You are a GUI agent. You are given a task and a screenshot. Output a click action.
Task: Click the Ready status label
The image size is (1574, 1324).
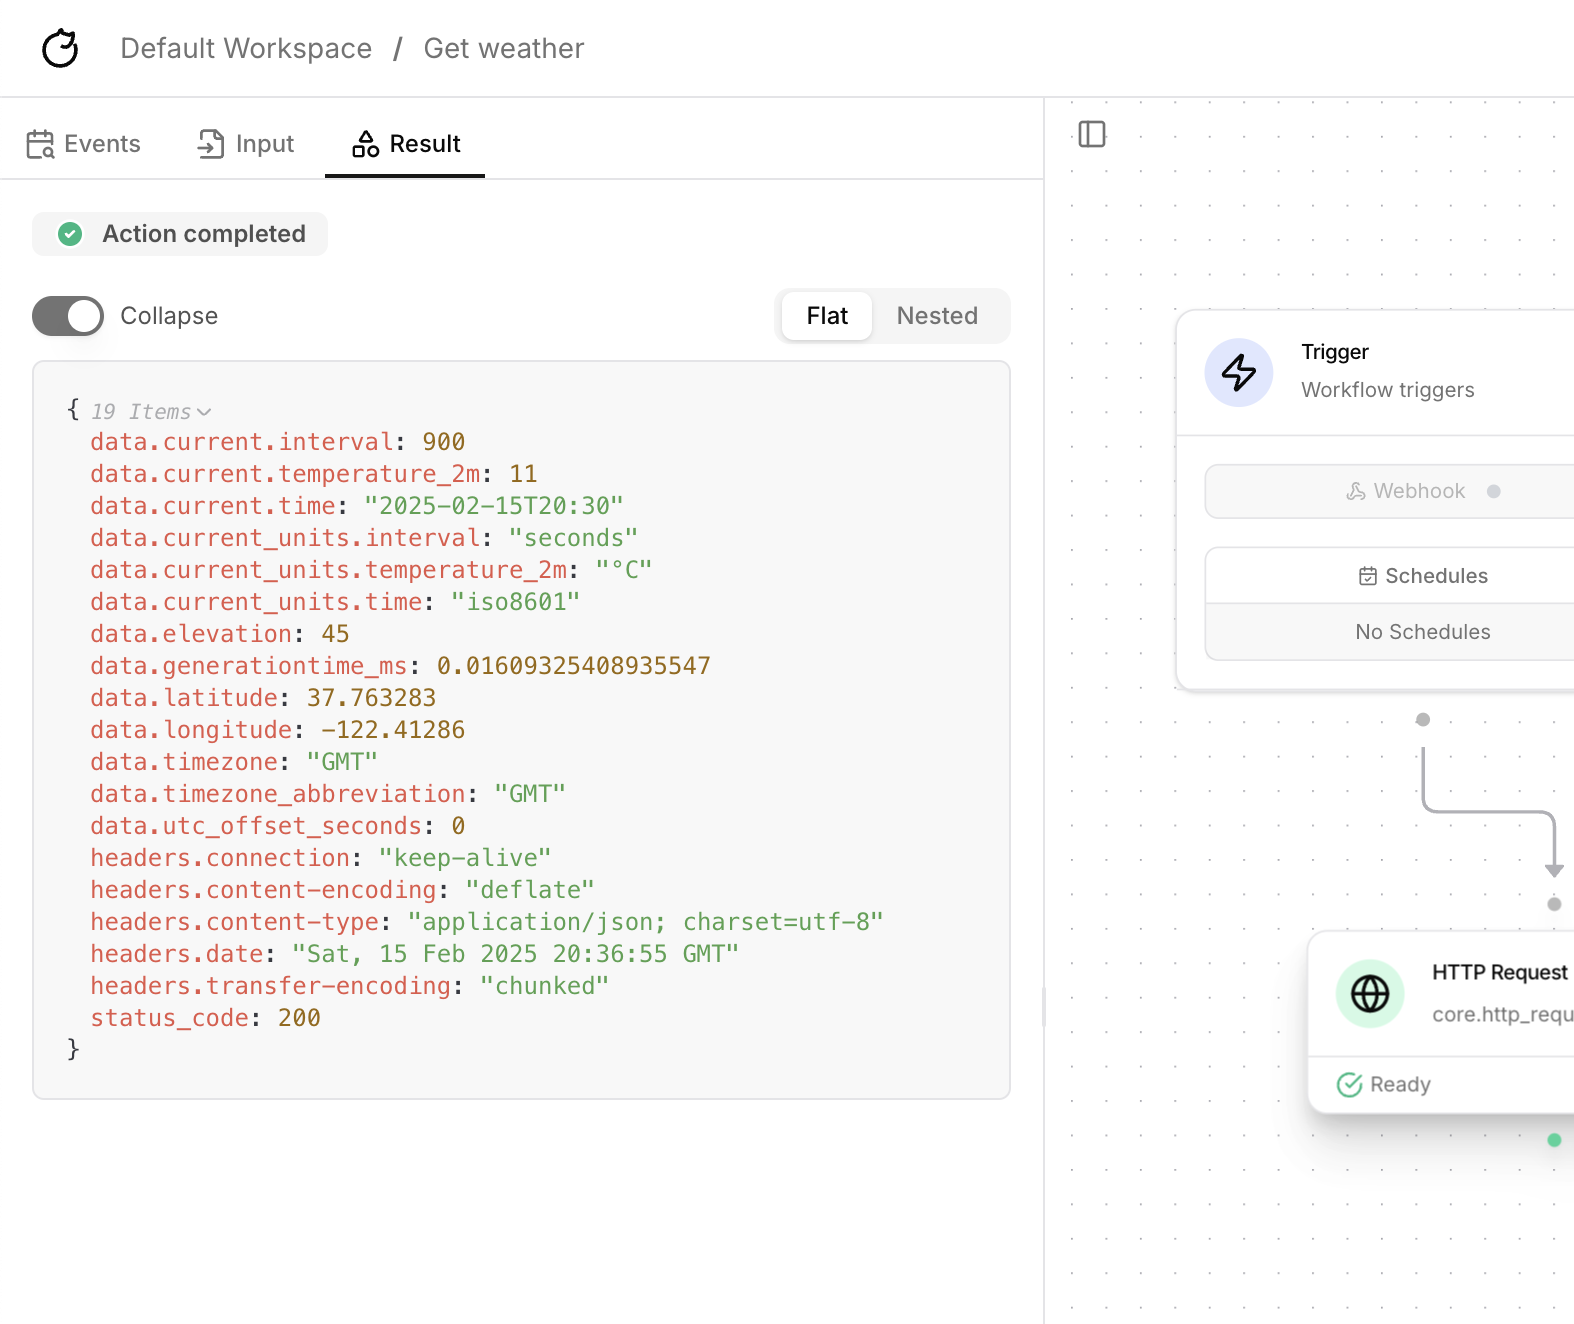1400,1085
